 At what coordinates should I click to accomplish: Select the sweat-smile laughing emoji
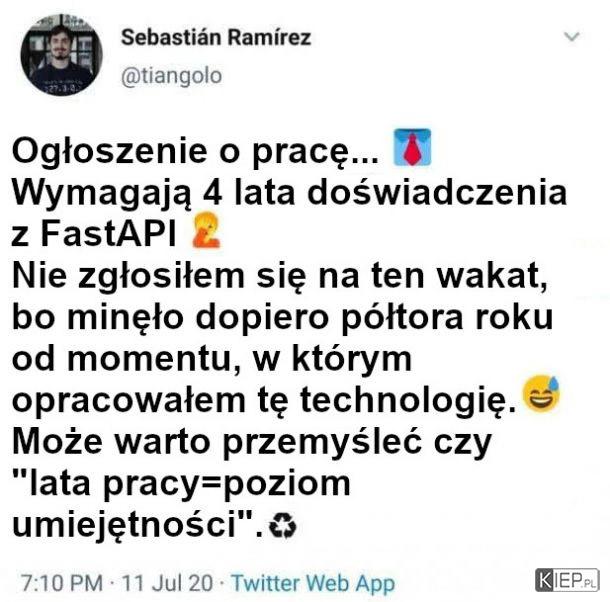click(x=541, y=394)
